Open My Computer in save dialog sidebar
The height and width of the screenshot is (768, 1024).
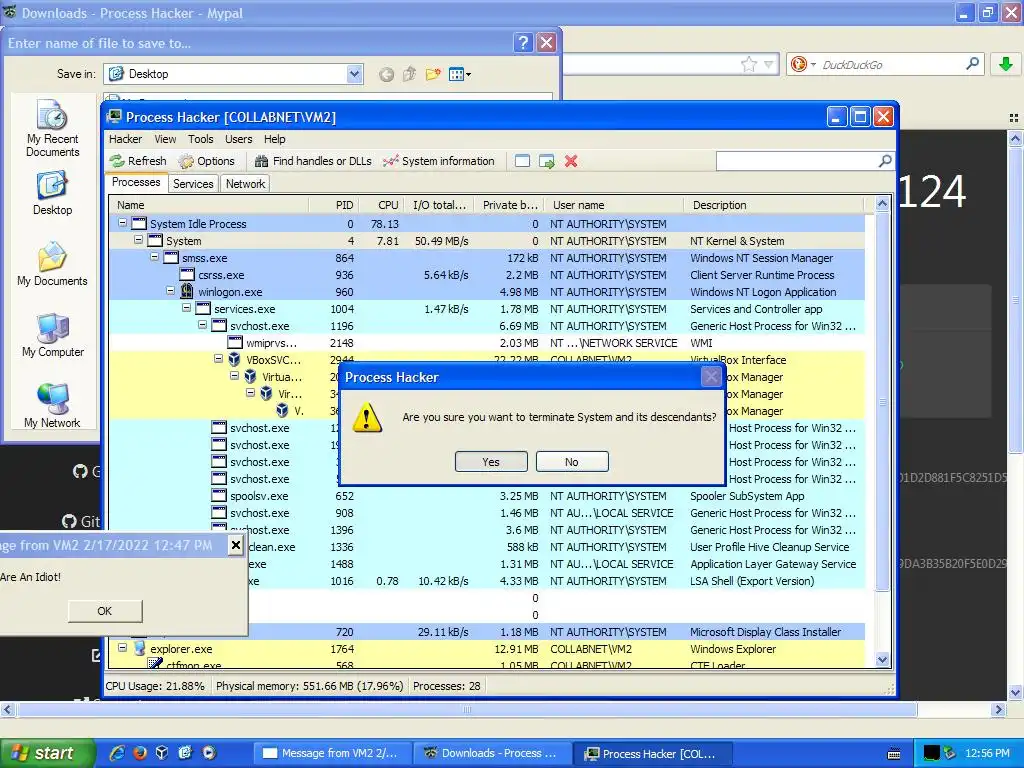click(52, 335)
